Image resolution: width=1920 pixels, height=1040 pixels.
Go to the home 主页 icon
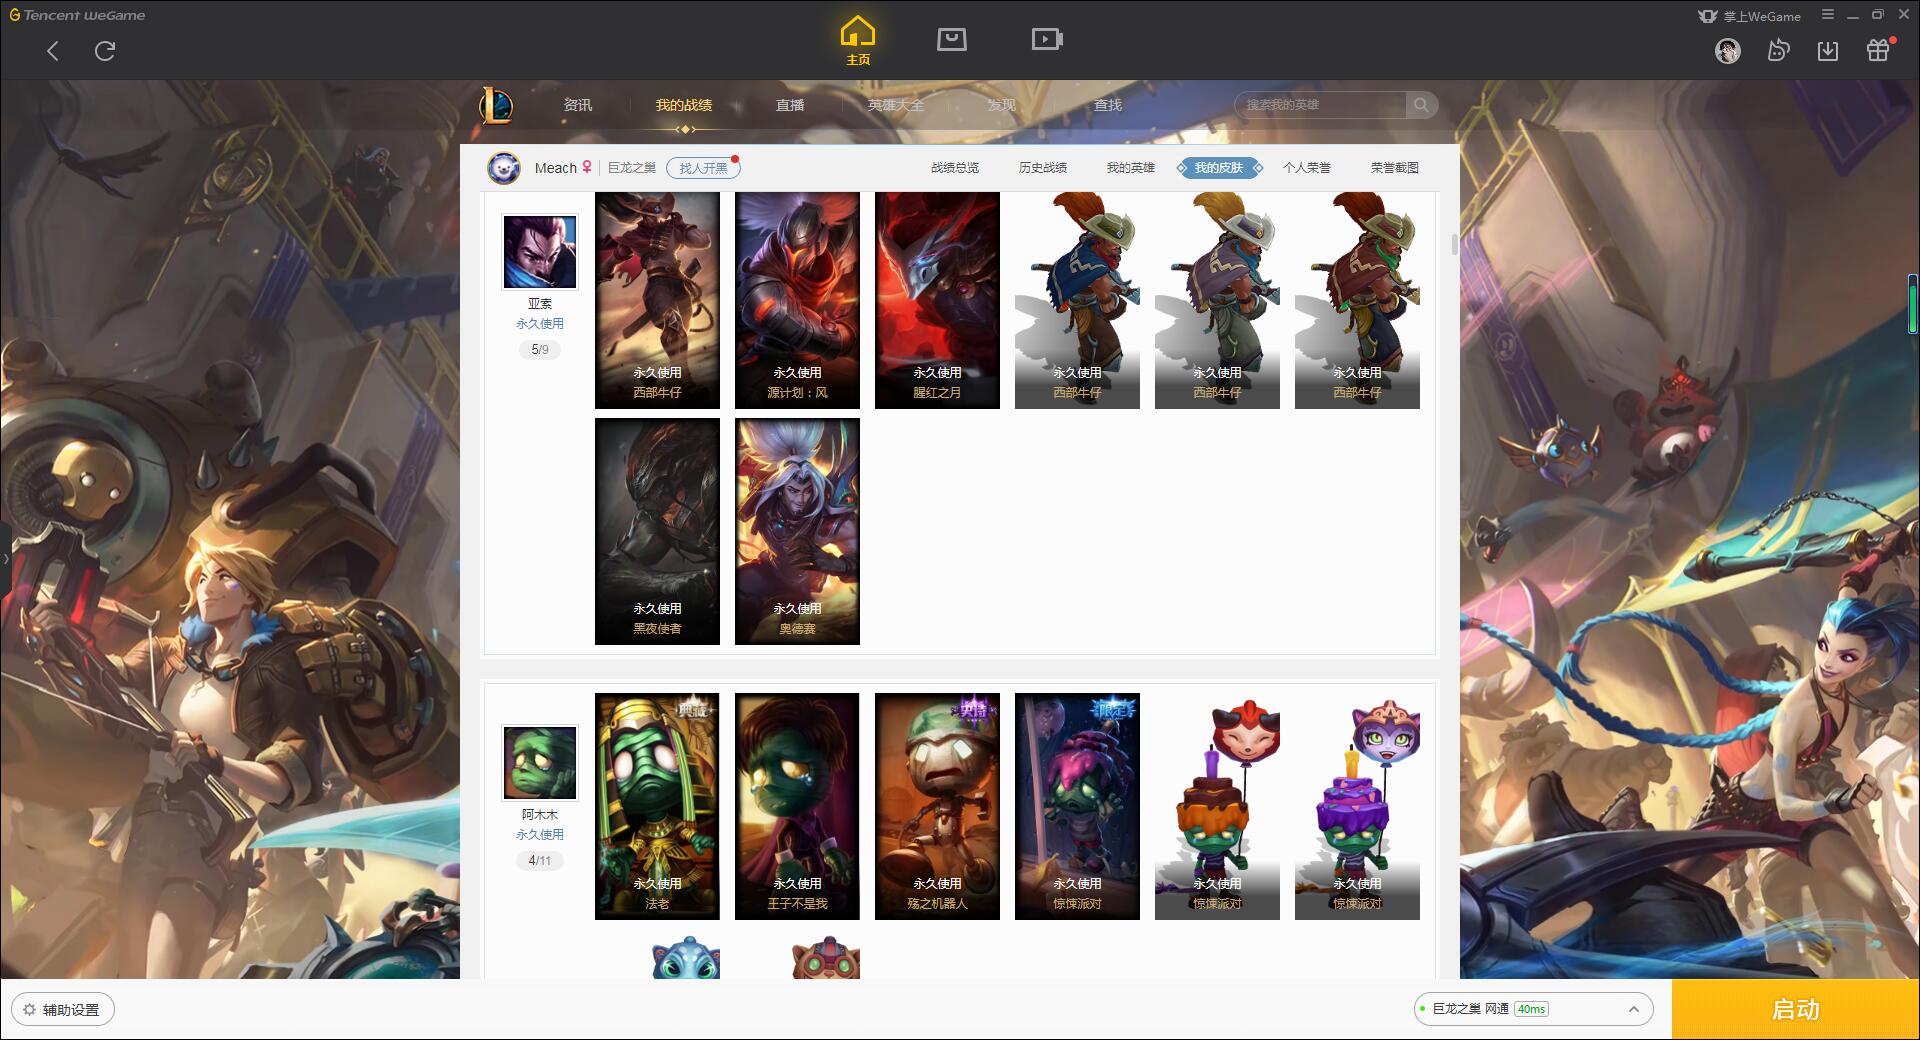coord(857,41)
